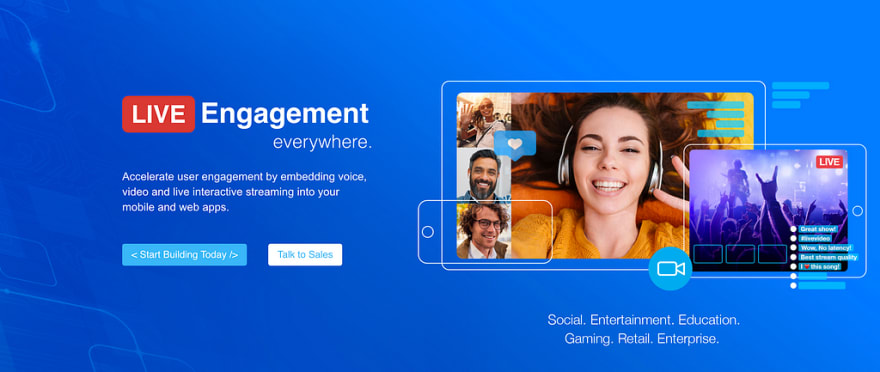Image resolution: width=880 pixels, height=372 pixels.
Task: Click the 'Best stream quality' chat comment
Action: coord(828,257)
